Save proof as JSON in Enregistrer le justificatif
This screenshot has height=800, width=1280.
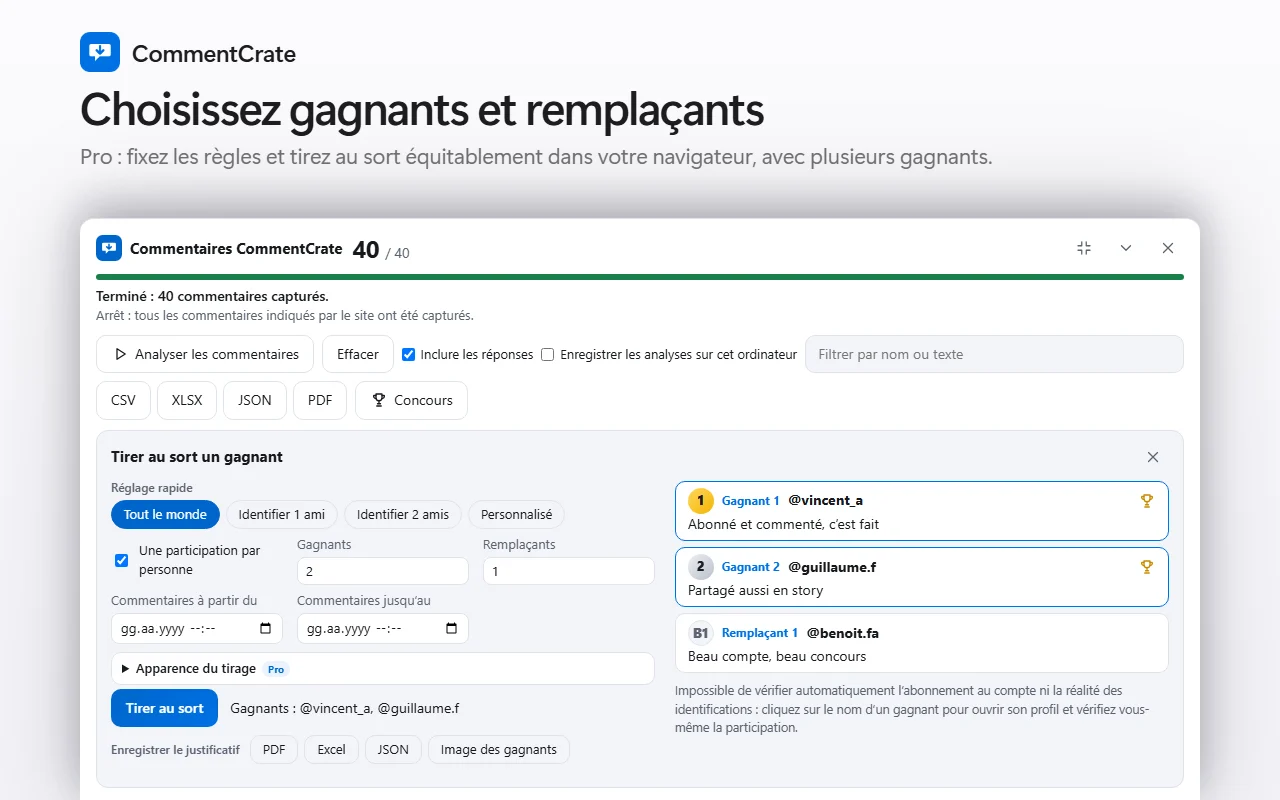click(x=393, y=750)
